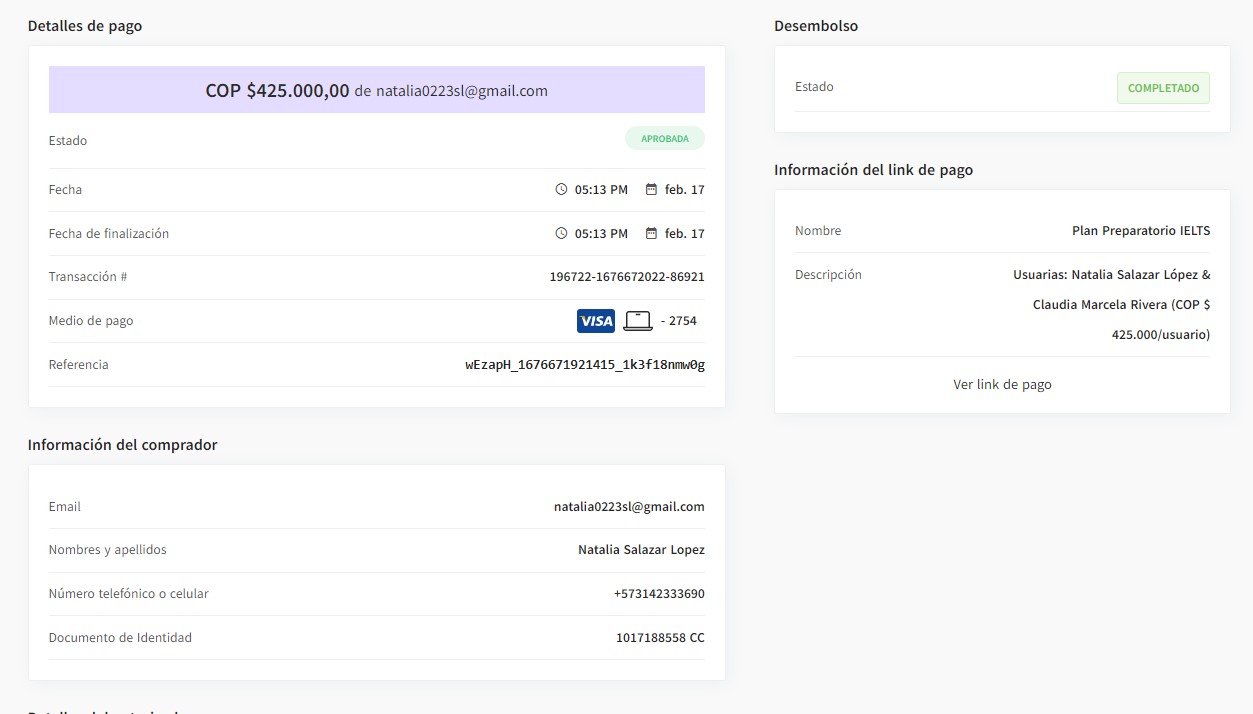The height and width of the screenshot is (714, 1253).
Task: Click the calendar icon beside Fecha de finalización
Action: coord(651,234)
